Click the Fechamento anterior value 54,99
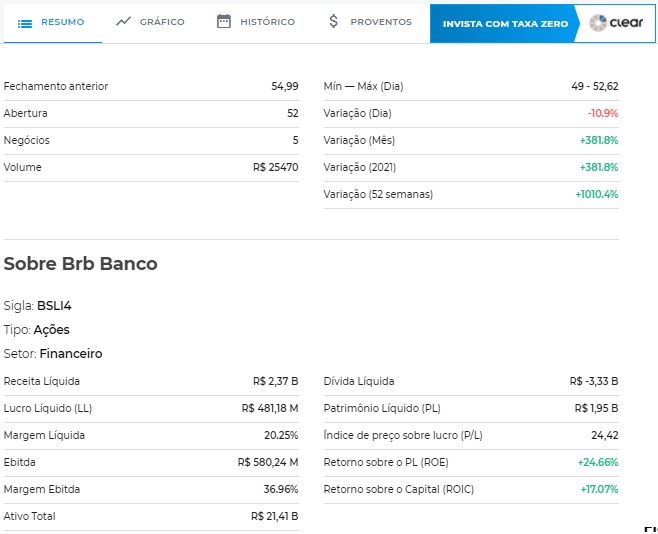This screenshot has width=658, height=534. click(x=284, y=87)
